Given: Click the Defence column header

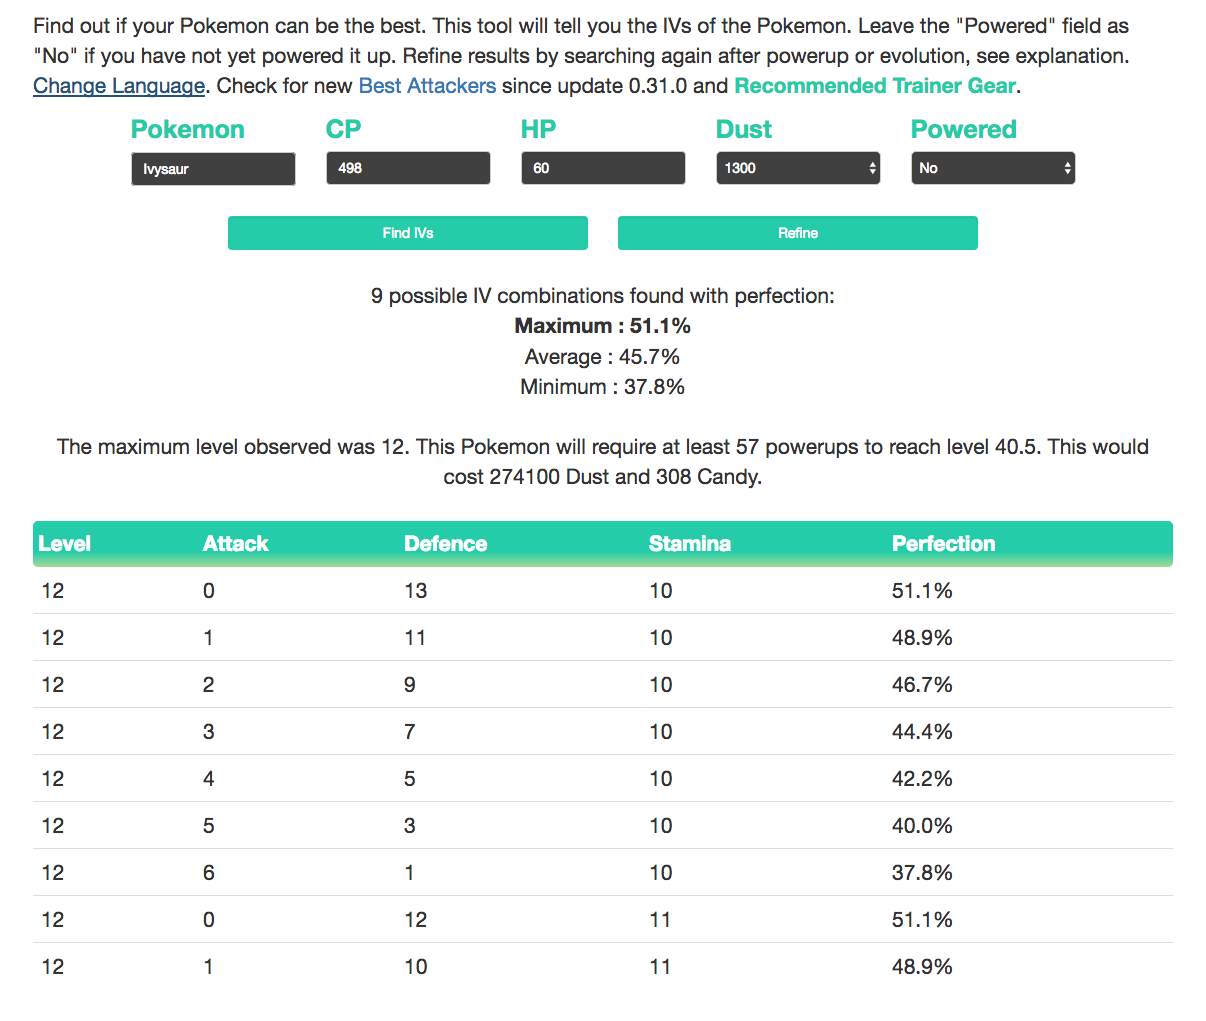Looking at the screenshot, I should click(x=445, y=544).
